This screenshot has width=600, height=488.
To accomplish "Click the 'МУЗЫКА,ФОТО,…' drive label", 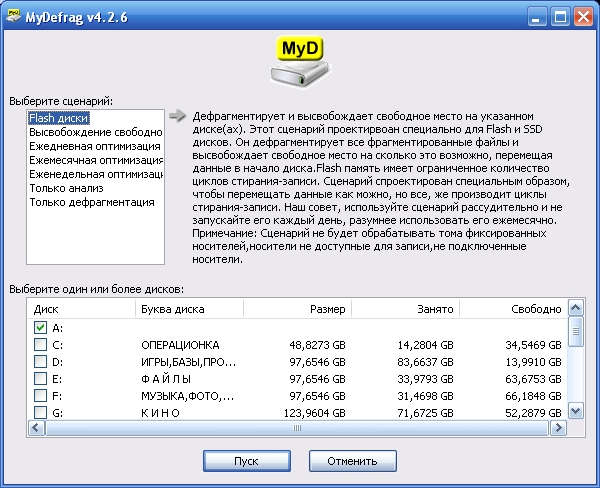I will pyautogui.click(x=187, y=396).
